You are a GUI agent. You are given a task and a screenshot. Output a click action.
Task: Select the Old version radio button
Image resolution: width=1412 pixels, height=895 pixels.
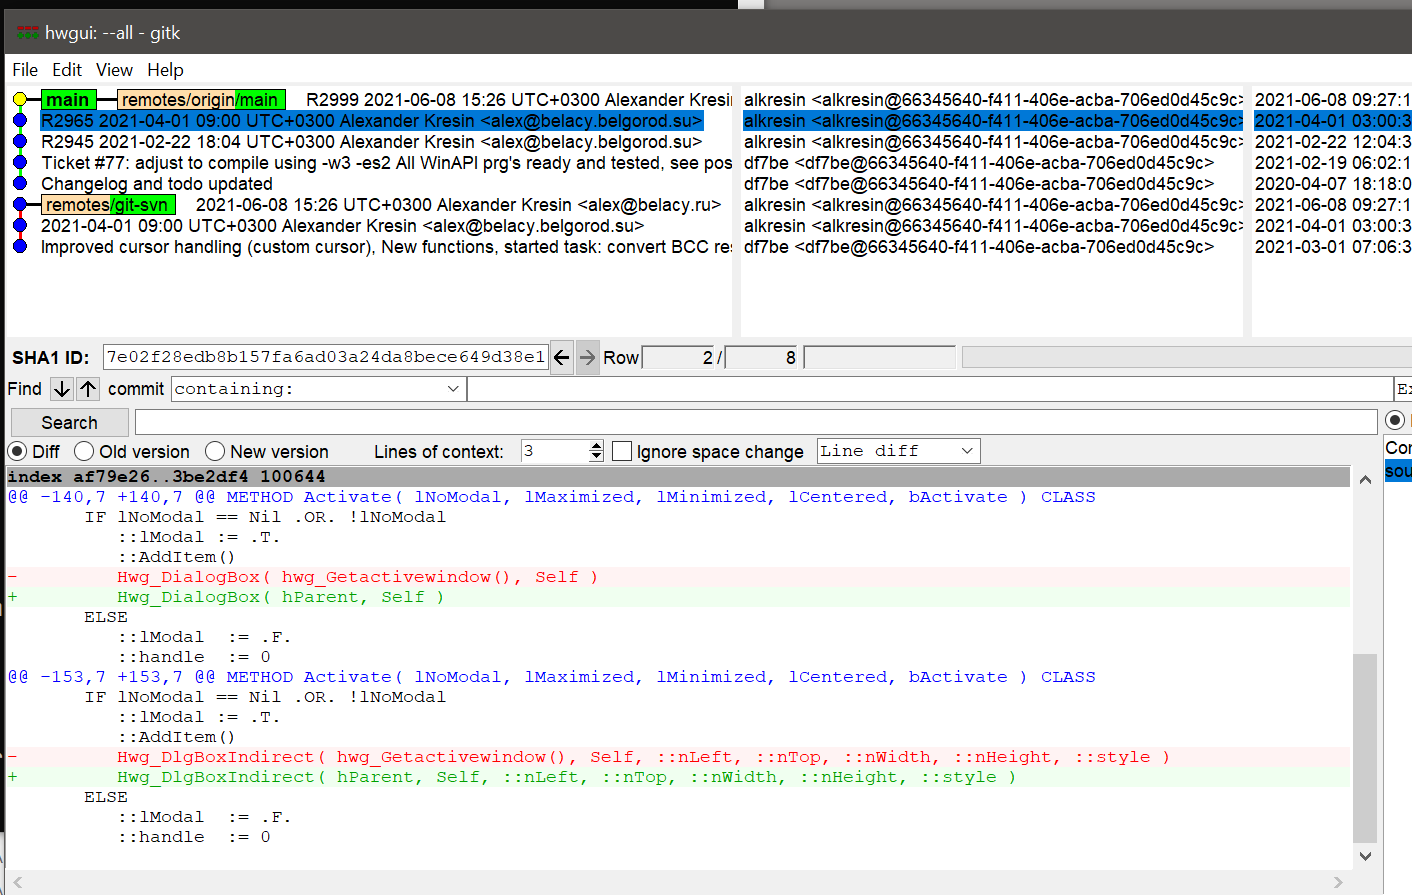85,452
